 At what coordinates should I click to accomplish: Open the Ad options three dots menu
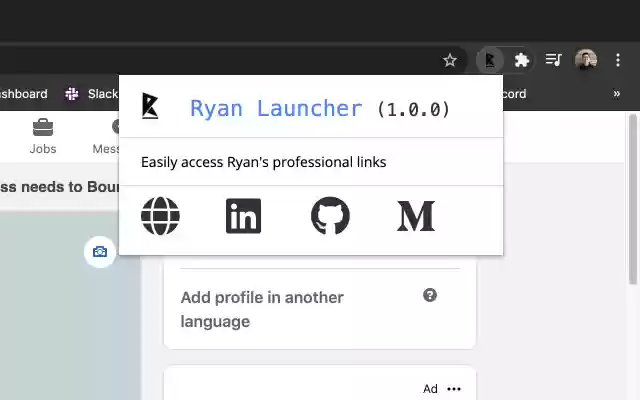(x=454, y=389)
